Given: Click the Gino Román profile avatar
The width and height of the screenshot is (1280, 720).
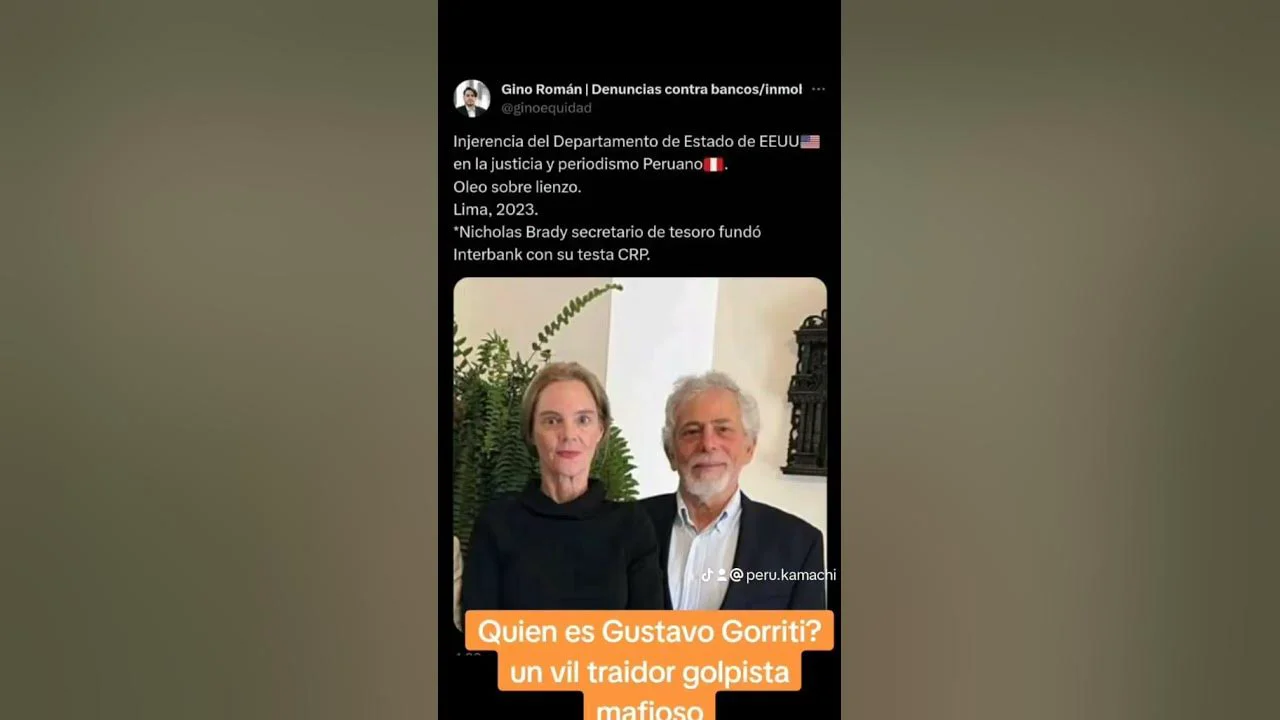Looking at the screenshot, I should coord(472,98).
